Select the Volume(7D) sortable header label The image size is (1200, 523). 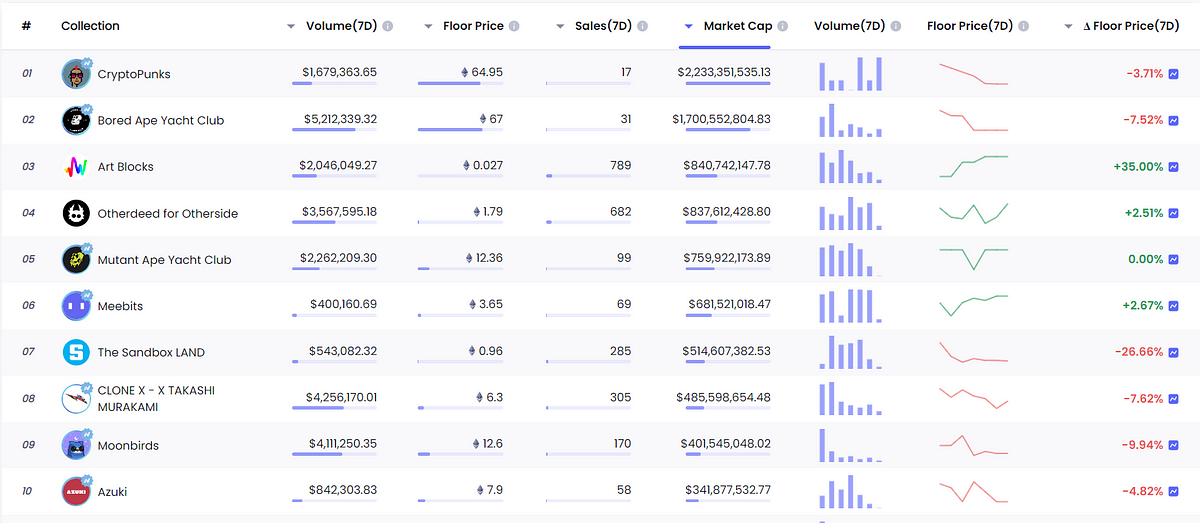(x=341, y=26)
